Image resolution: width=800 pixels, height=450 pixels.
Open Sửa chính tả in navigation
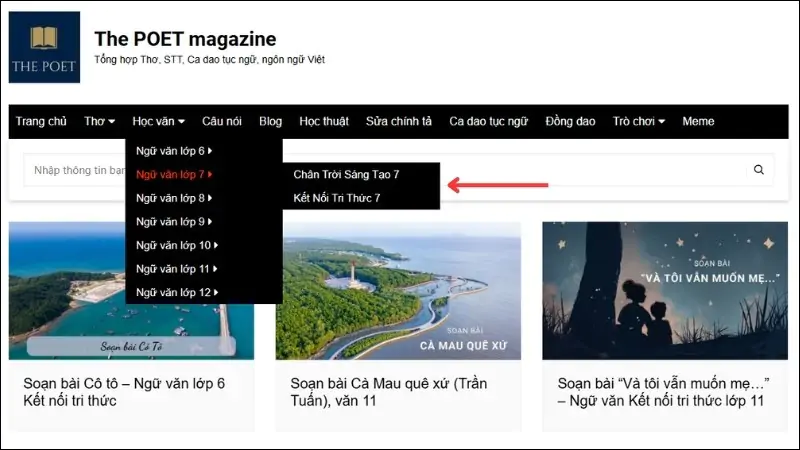[x=399, y=122]
